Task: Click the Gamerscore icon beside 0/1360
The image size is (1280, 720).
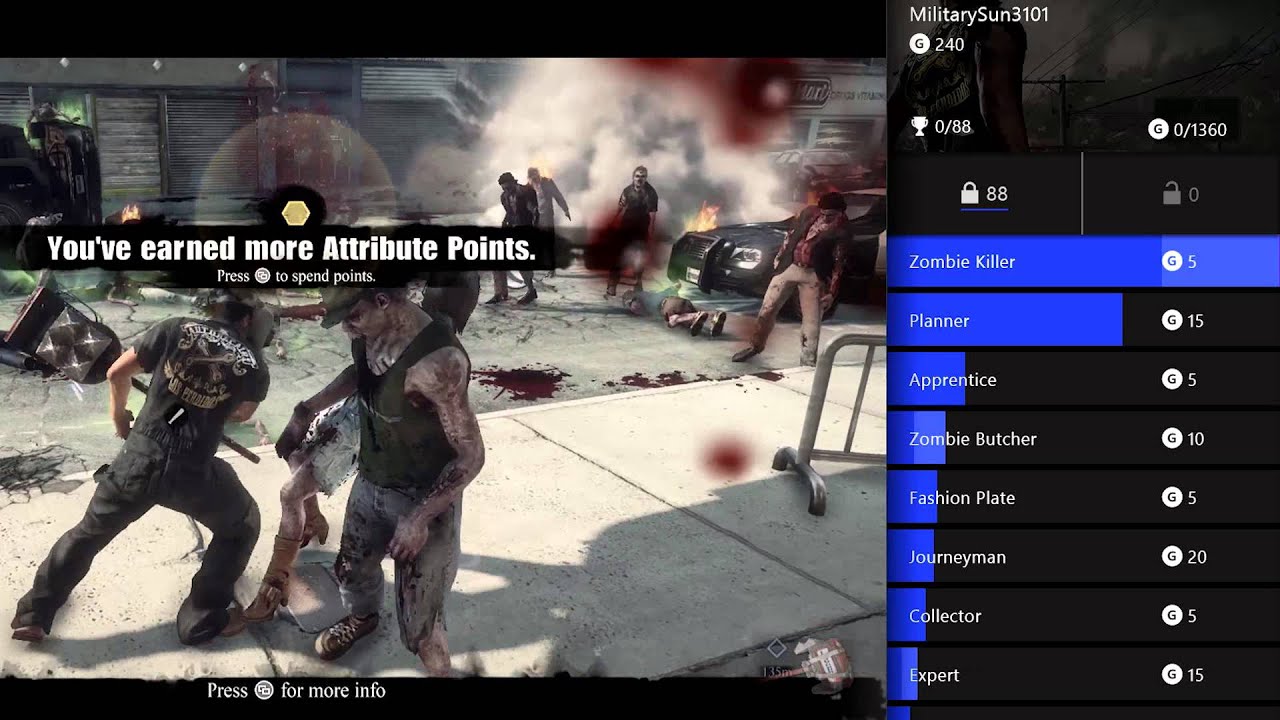Action: point(1158,129)
